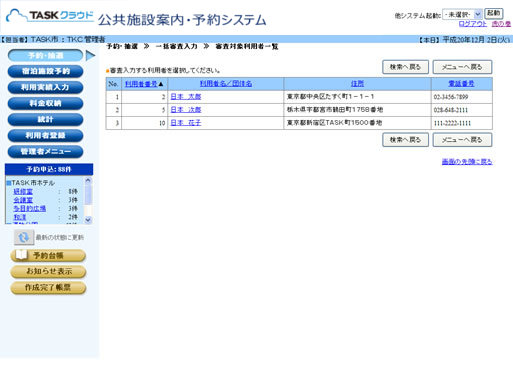Click phone number 111-2222-1111
The image size is (513, 366).
pos(452,123)
